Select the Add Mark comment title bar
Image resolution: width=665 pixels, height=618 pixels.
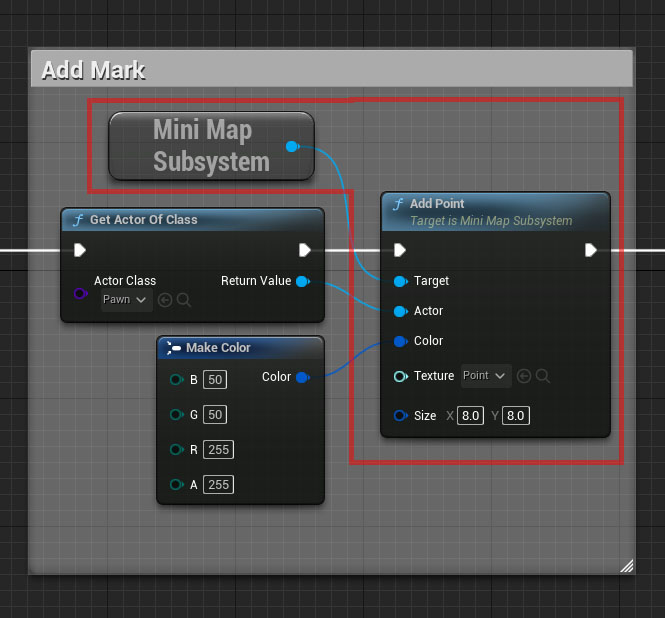click(332, 69)
